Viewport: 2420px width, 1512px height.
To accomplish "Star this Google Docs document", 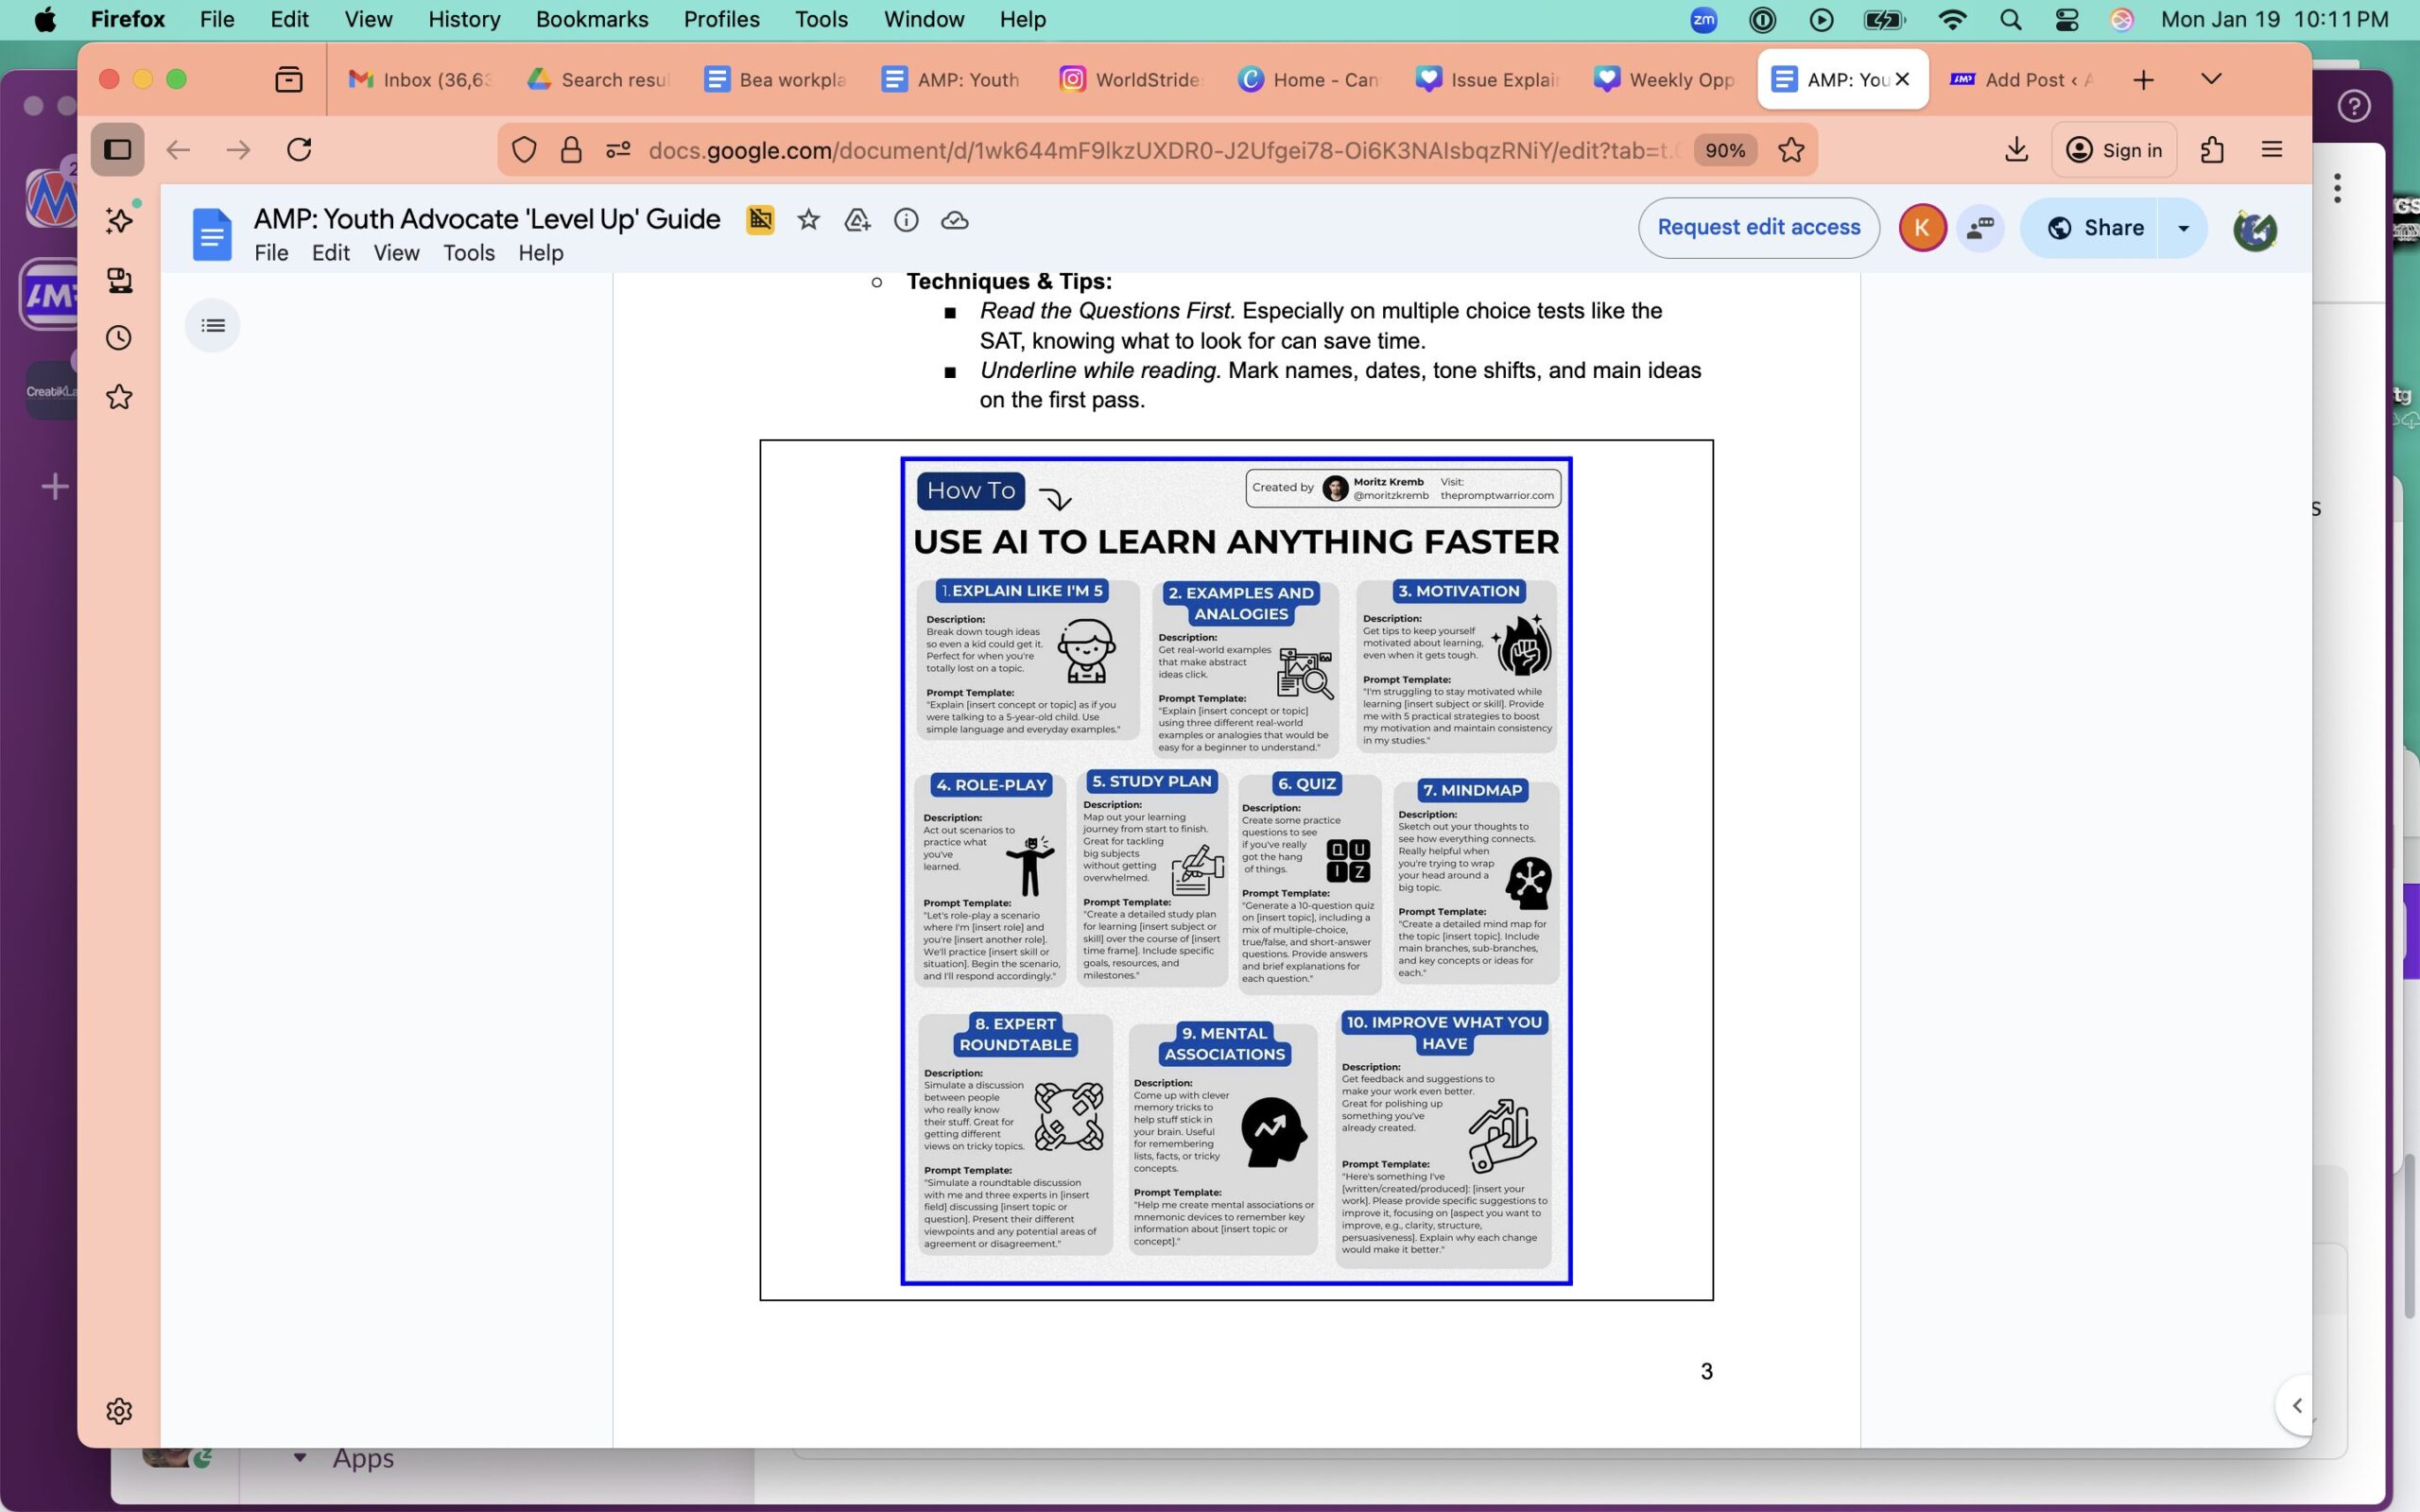I will [808, 221].
